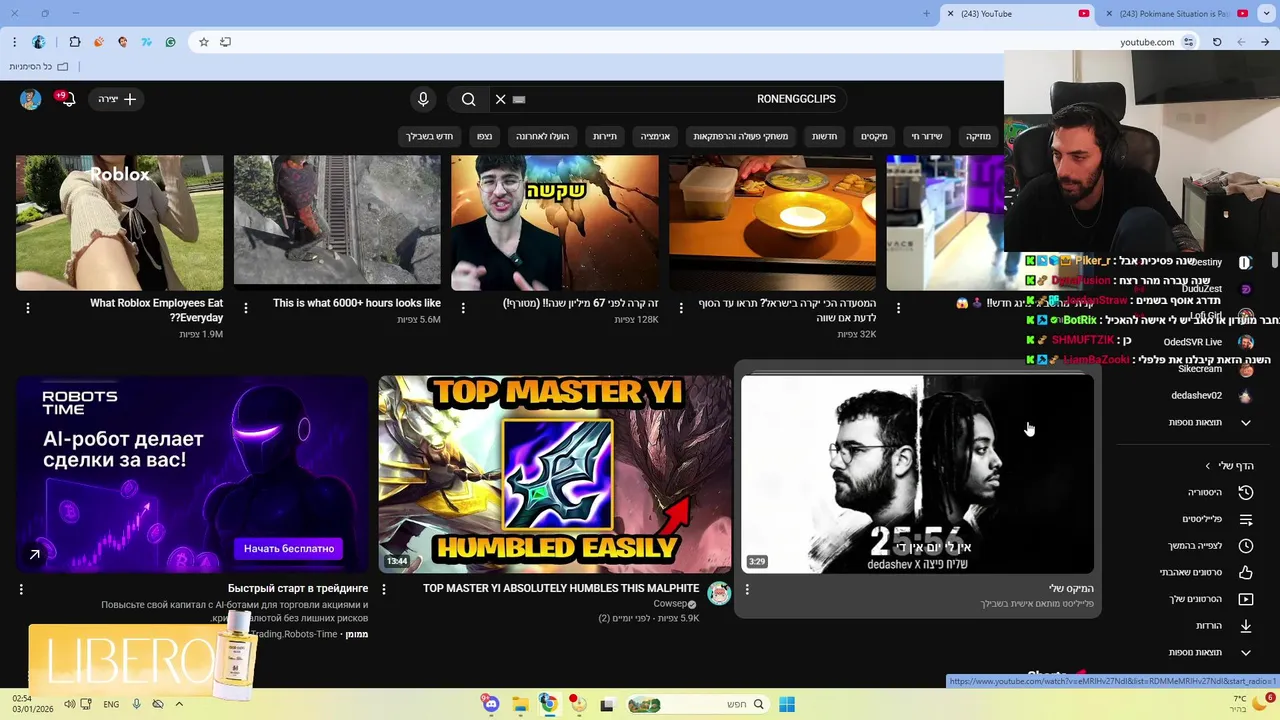
Task: Open the Chrome profile avatar
Action: [x=39, y=42]
